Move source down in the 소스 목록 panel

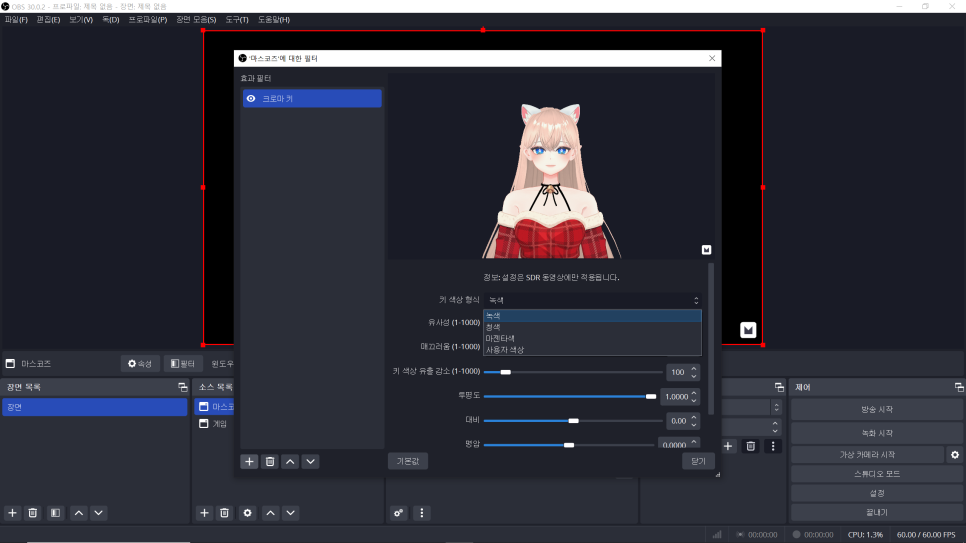coord(291,513)
